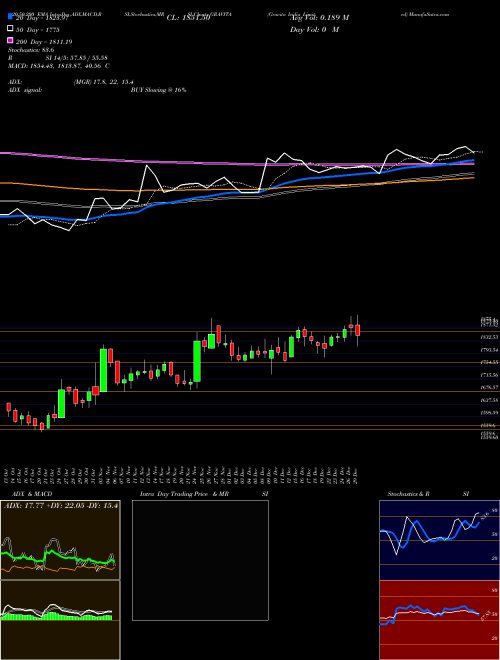Select the '200 Day - 1811.19' legend text
The height and width of the screenshot is (660, 500).
click(x=44, y=42)
